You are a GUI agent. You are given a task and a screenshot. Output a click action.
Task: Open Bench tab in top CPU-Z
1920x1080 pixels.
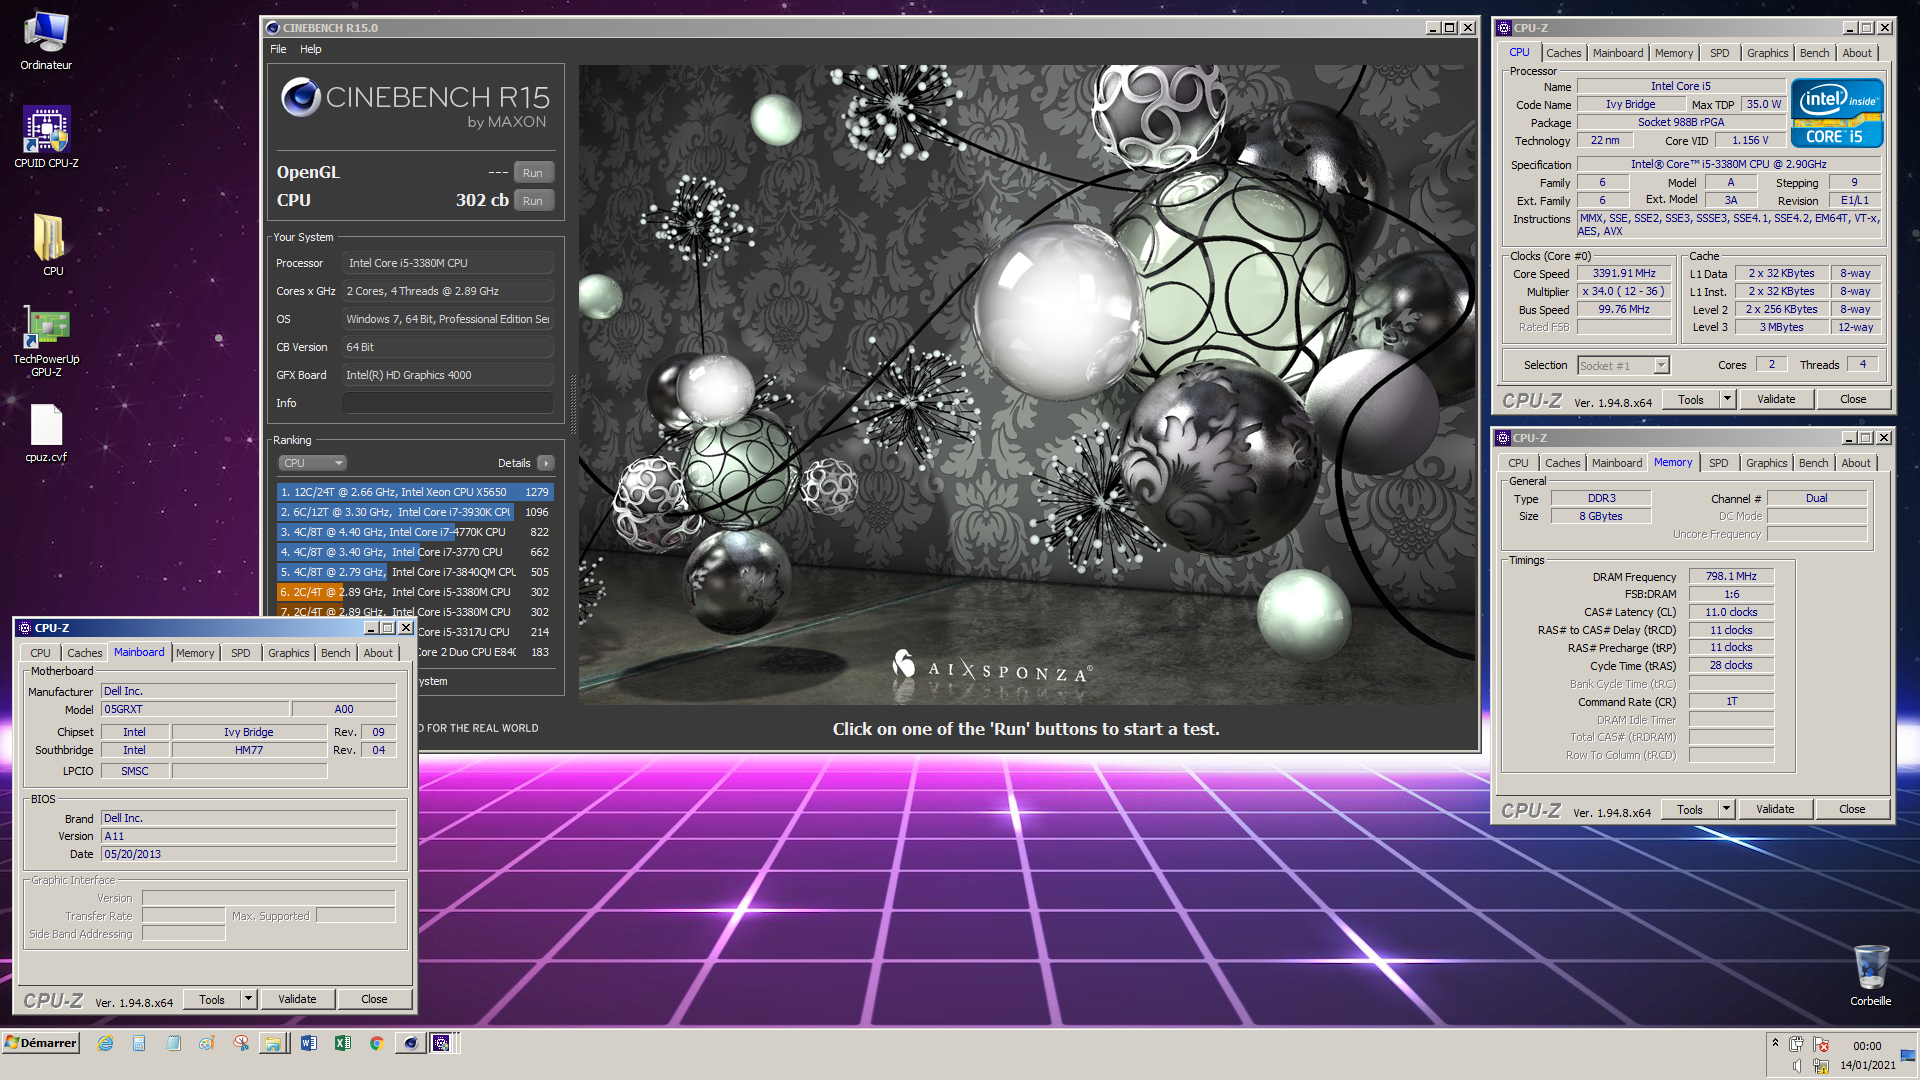pyautogui.click(x=1814, y=53)
